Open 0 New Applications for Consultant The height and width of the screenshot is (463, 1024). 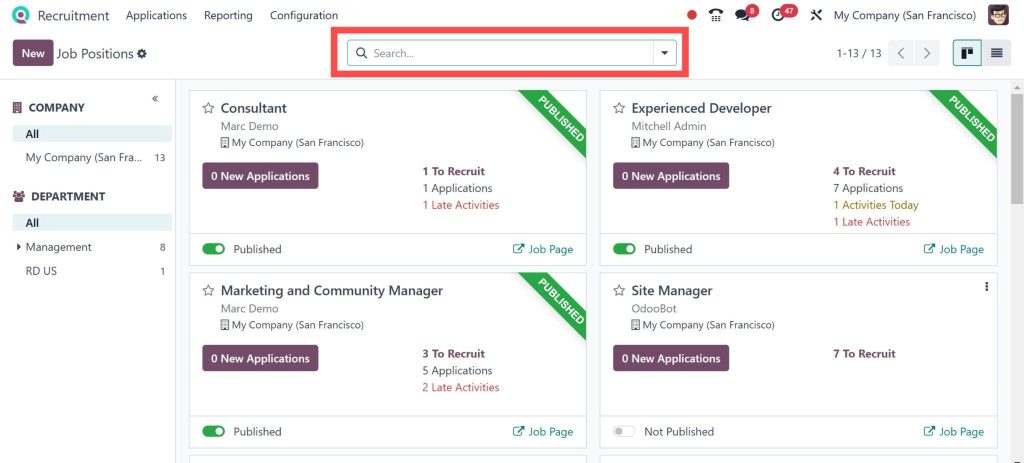click(x=260, y=176)
